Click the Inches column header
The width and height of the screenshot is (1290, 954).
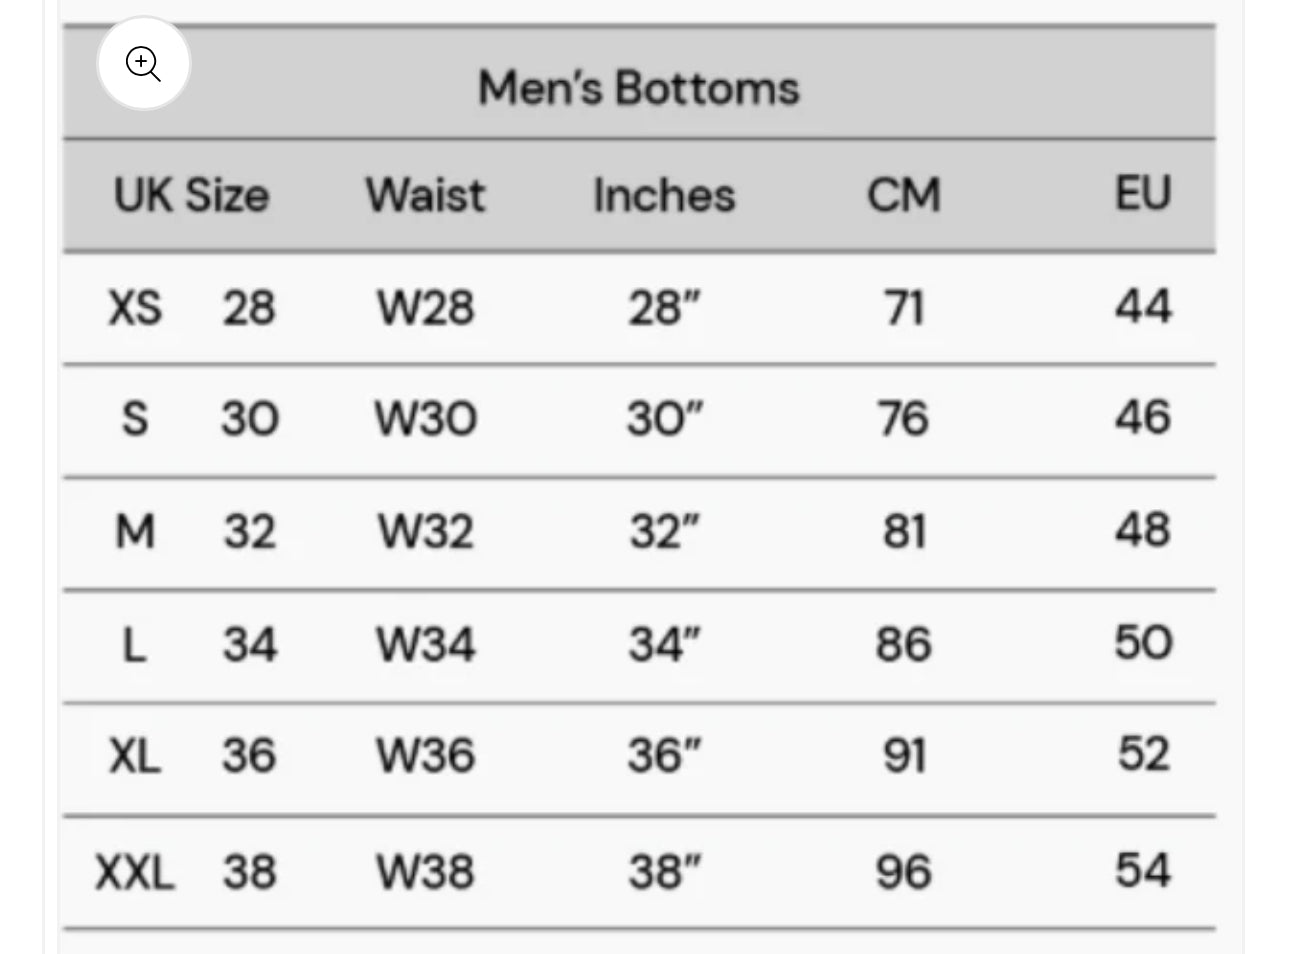664,195
